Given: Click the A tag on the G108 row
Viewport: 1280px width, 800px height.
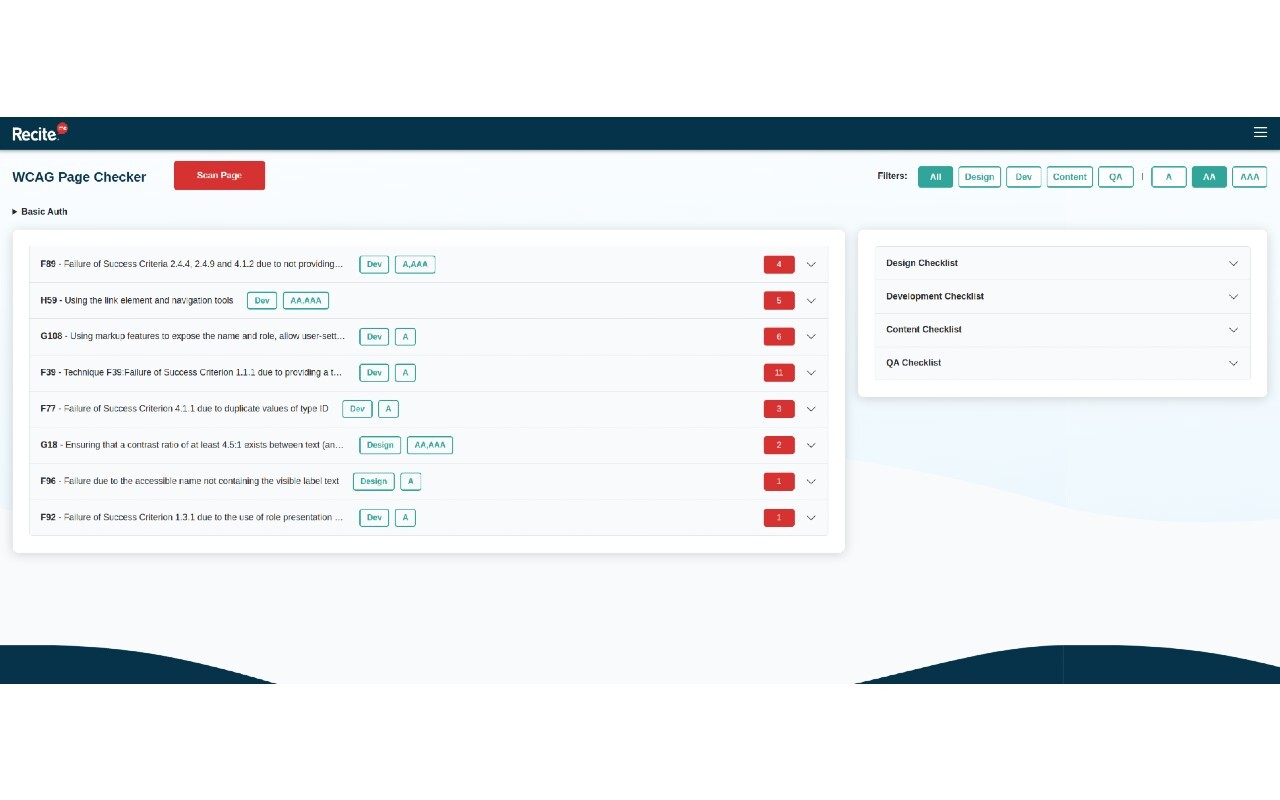Looking at the screenshot, I should click(x=405, y=337).
